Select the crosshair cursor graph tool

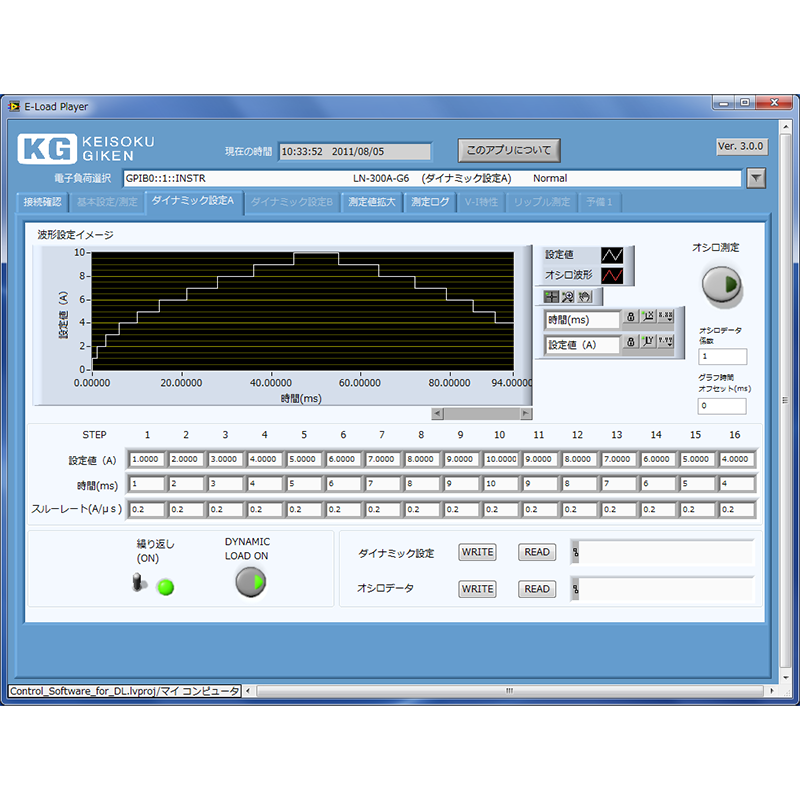click(x=551, y=296)
